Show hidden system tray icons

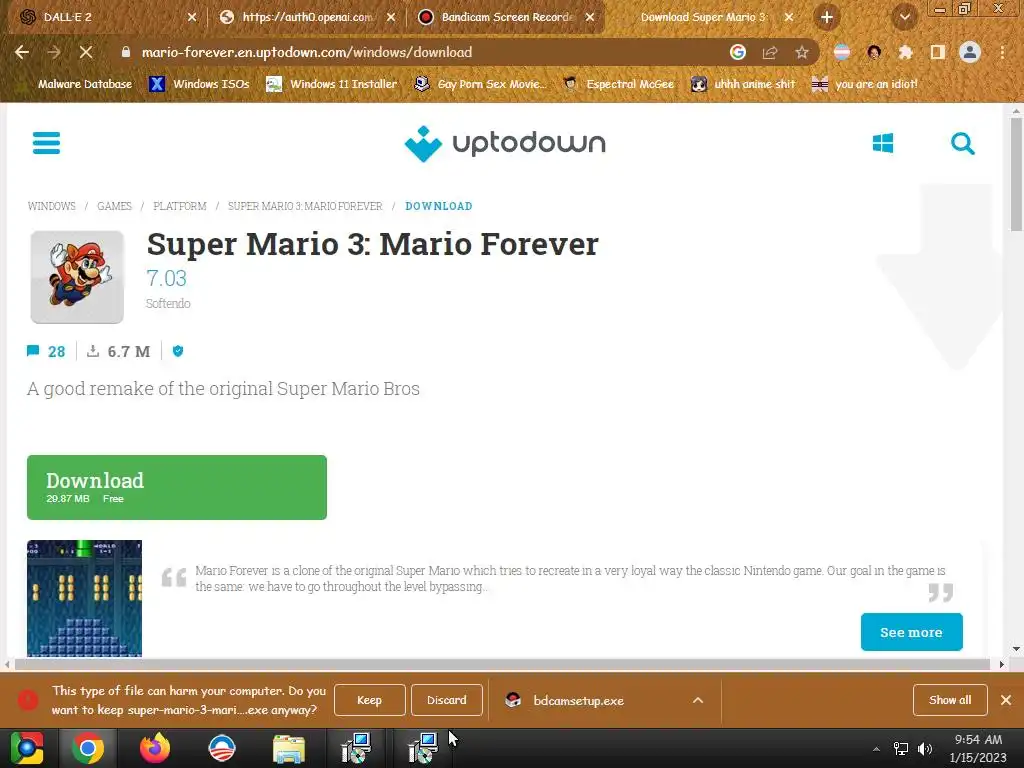pos(876,748)
